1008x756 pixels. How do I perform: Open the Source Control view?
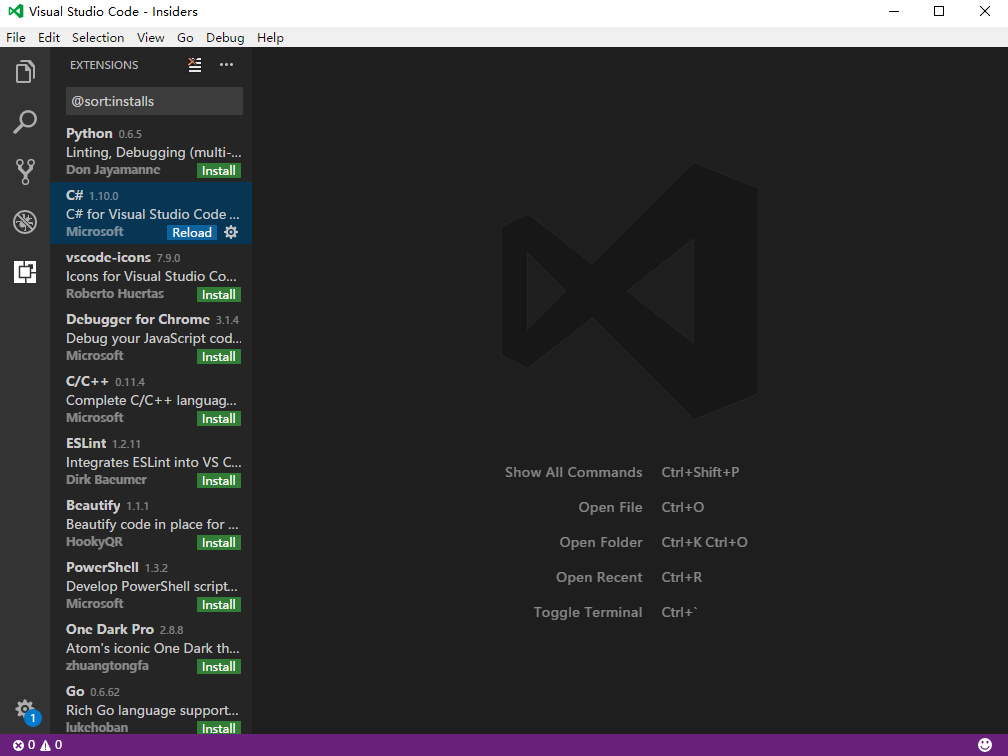pyautogui.click(x=25, y=172)
